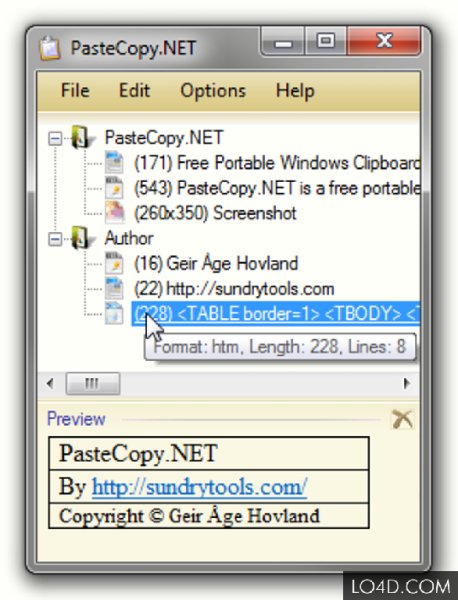Click the horizontal scrollbar right arrow
This screenshot has width=458, height=600.
click(x=407, y=383)
